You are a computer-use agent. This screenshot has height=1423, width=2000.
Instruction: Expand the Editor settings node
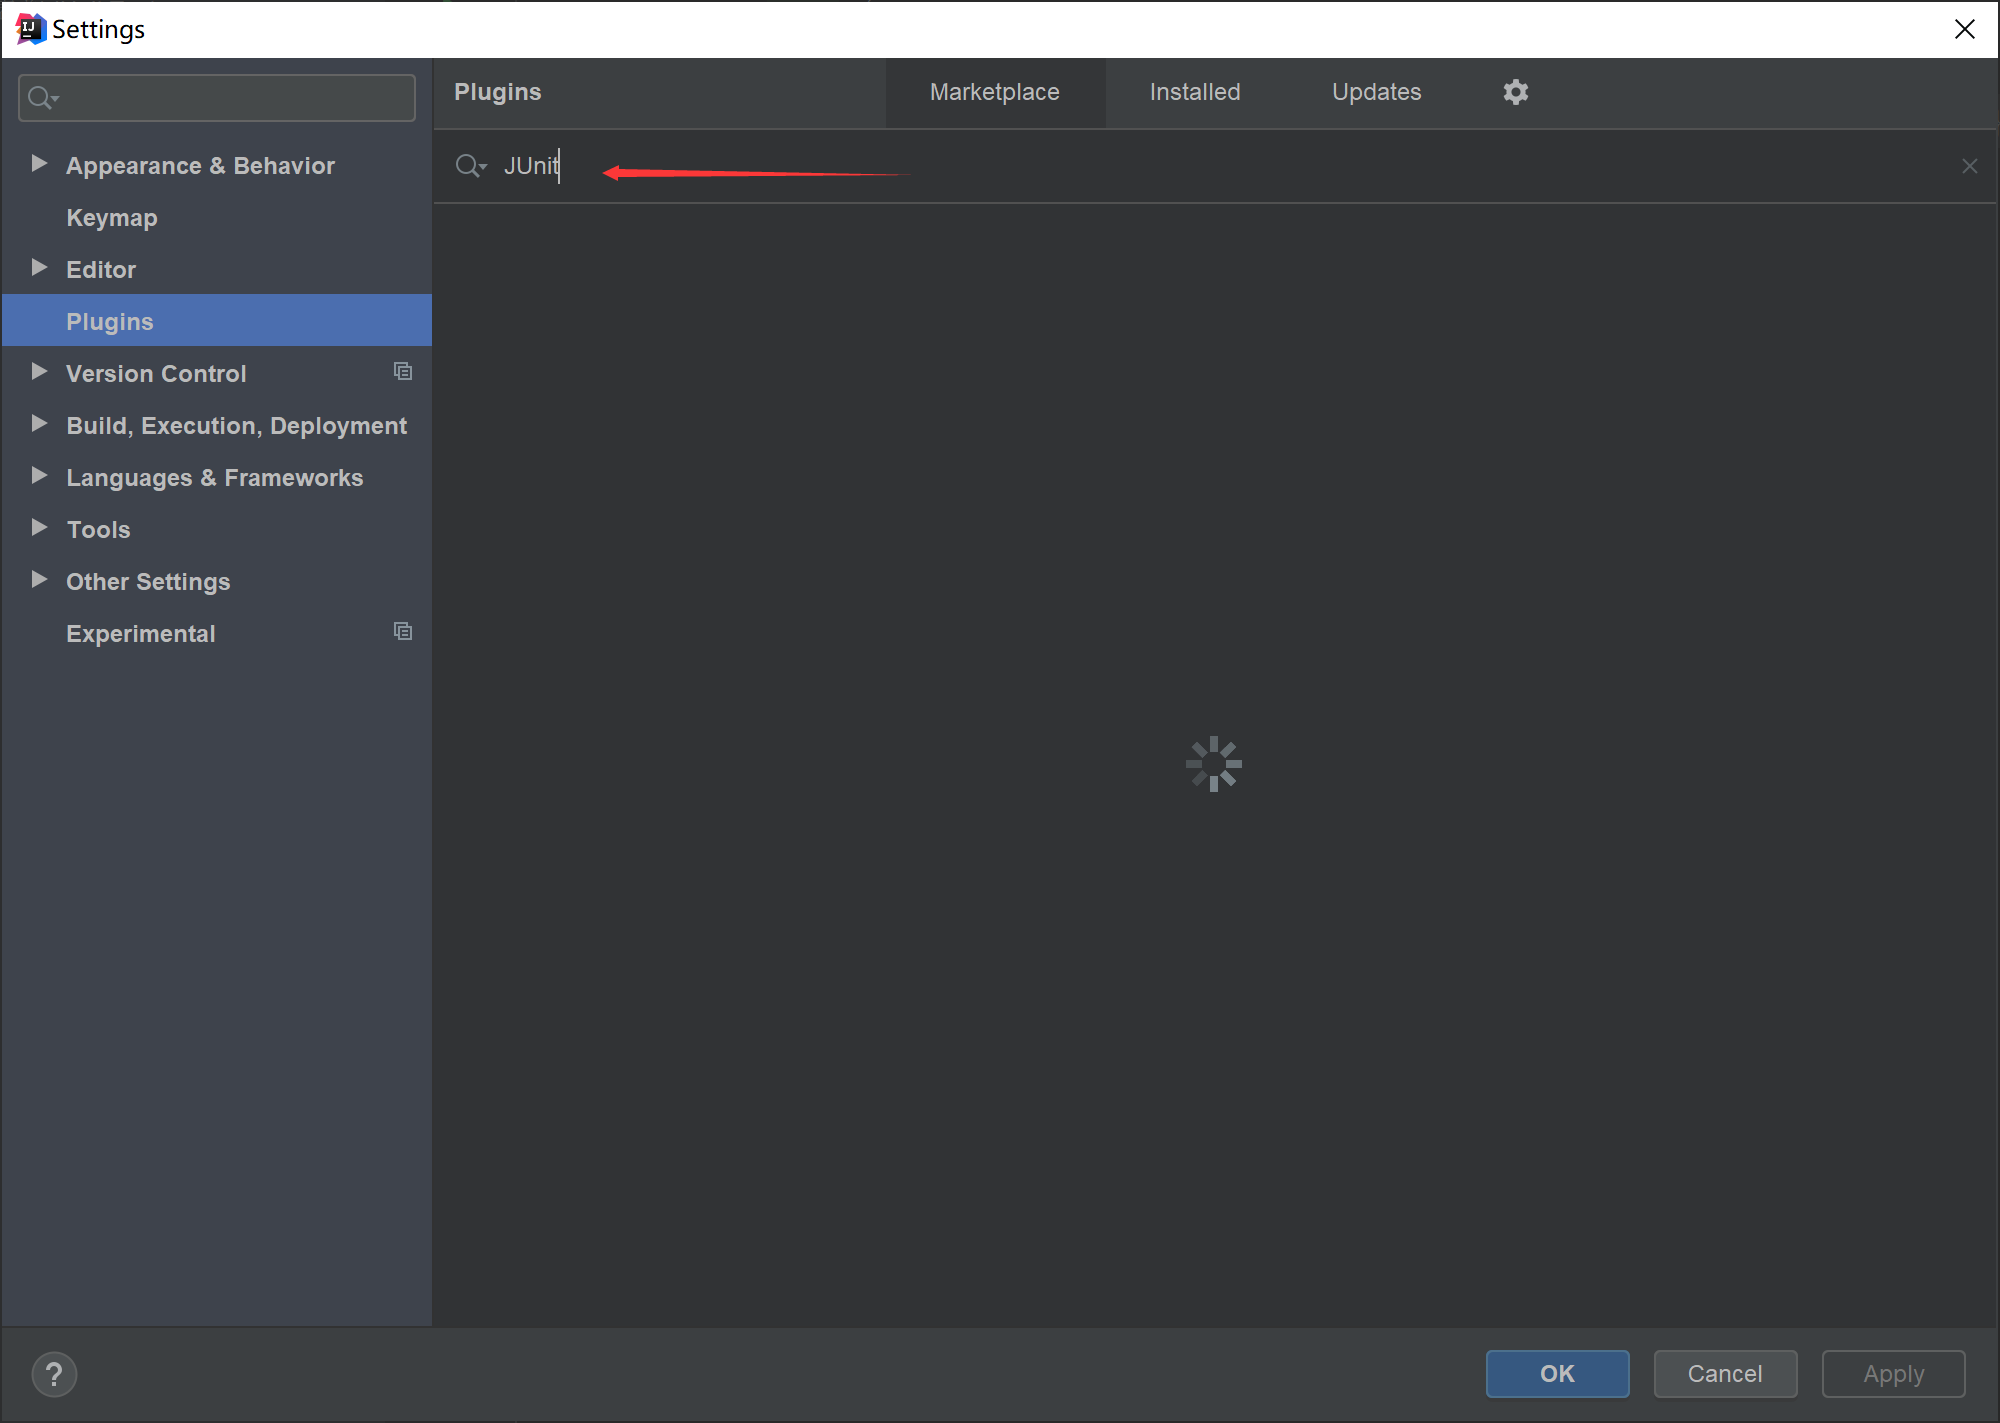39,268
